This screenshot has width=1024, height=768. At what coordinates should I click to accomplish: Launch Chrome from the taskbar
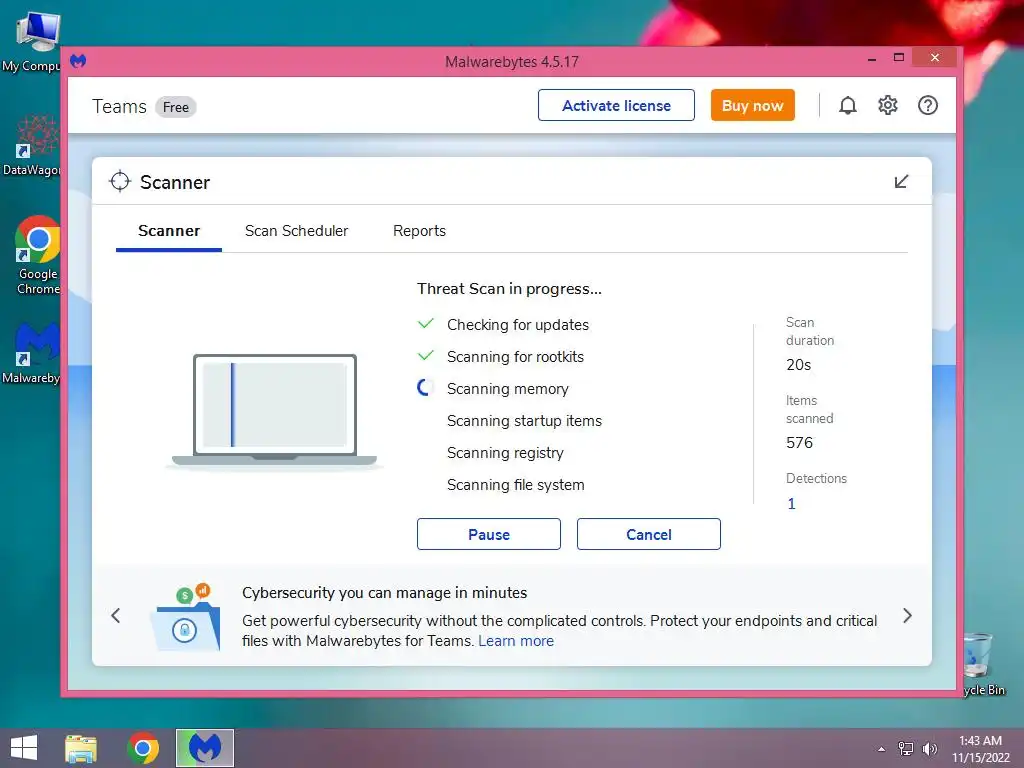click(143, 748)
